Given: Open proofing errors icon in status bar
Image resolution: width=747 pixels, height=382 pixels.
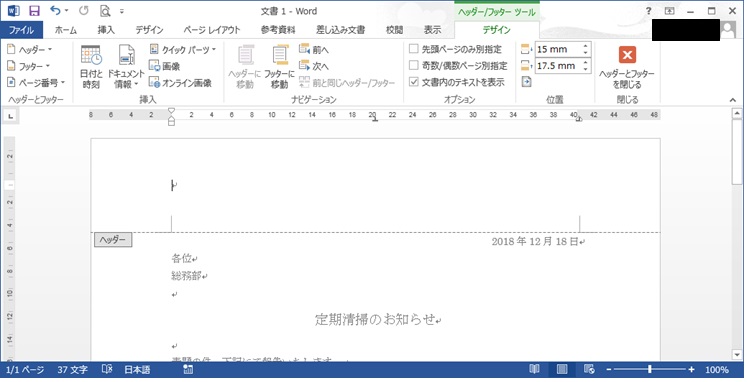Looking at the screenshot, I should point(107,370).
